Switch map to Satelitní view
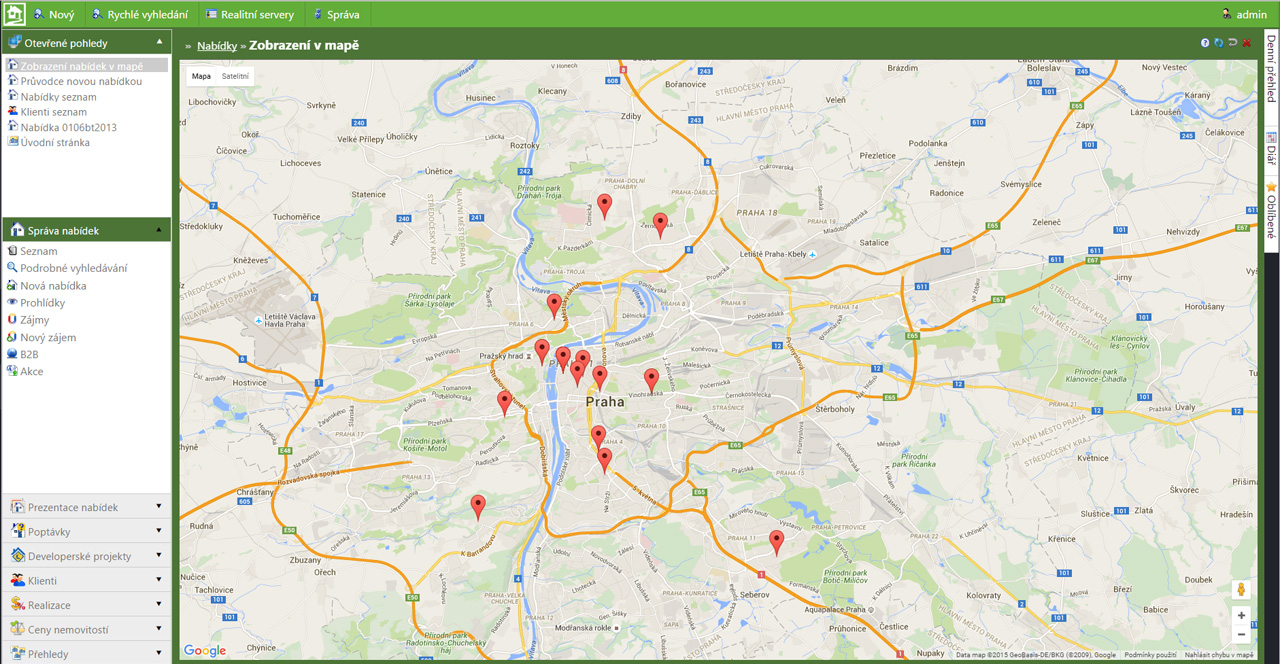This screenshot has height=664, width=1280. click(x=236, y=76)
